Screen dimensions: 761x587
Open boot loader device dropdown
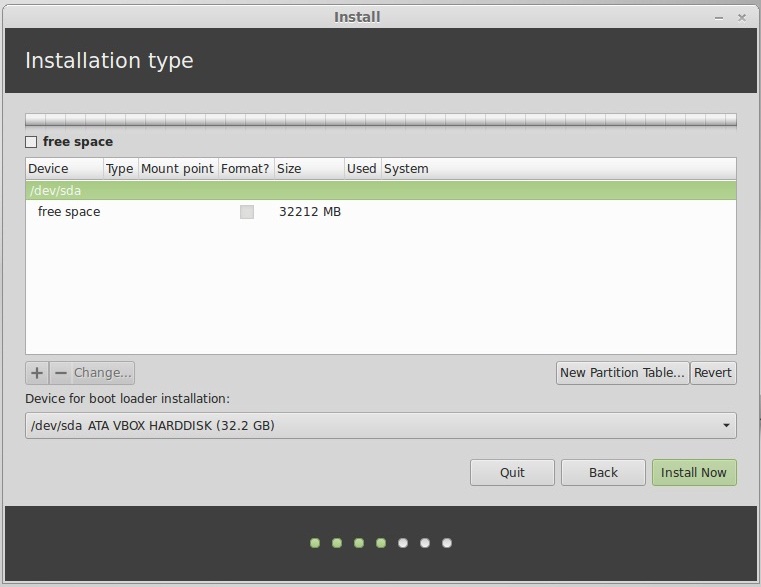coord(380,425)
